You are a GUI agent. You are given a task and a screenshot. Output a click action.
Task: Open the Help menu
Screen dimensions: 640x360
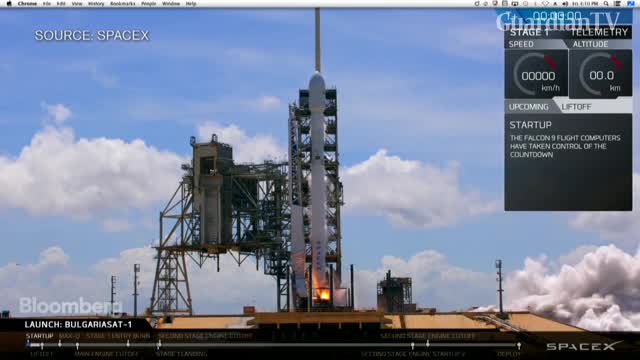(191, 3)
